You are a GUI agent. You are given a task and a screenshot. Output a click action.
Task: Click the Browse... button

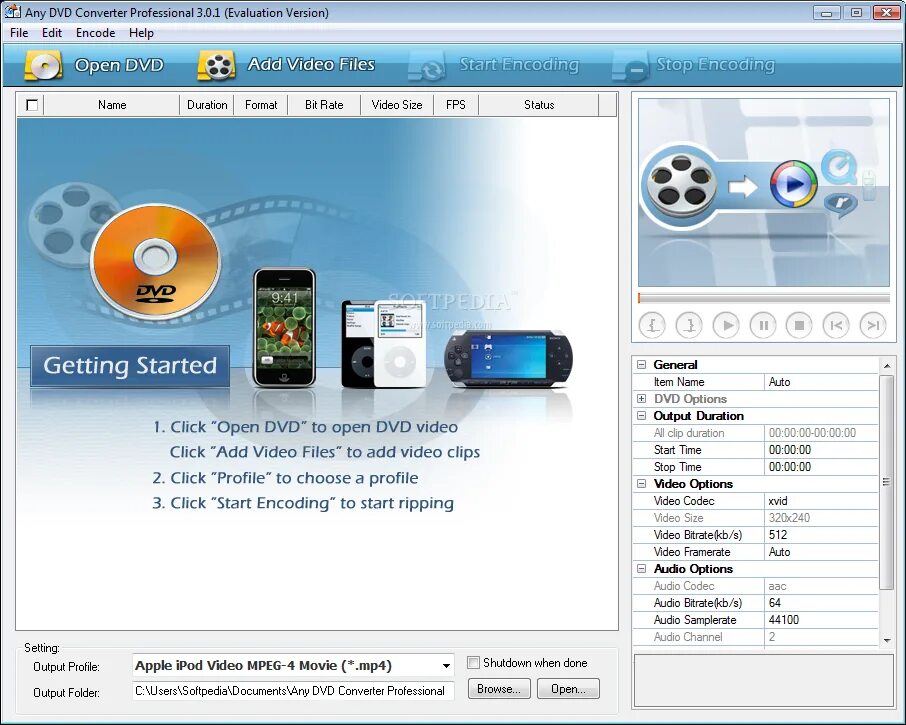[499, 689]
